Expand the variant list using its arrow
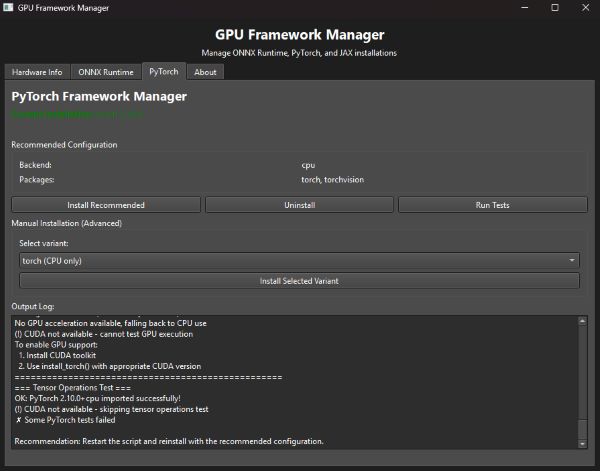The image size is (600, 471). (572, 261)
